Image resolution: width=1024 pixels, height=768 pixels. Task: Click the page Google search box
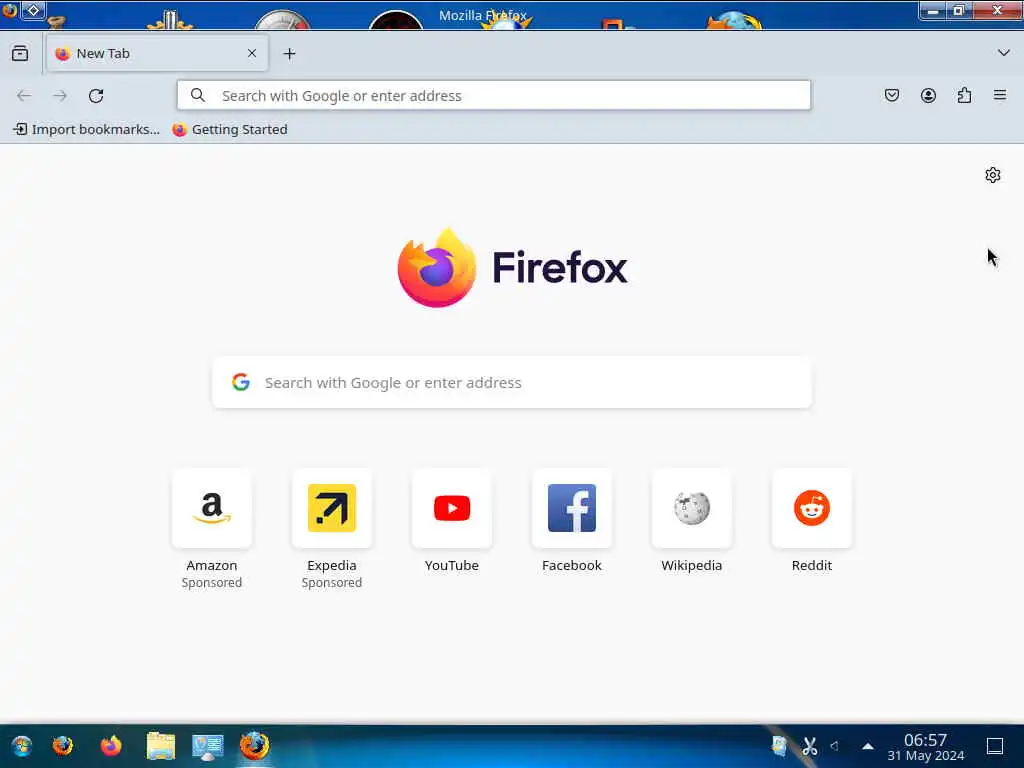[x=512, y=383]
